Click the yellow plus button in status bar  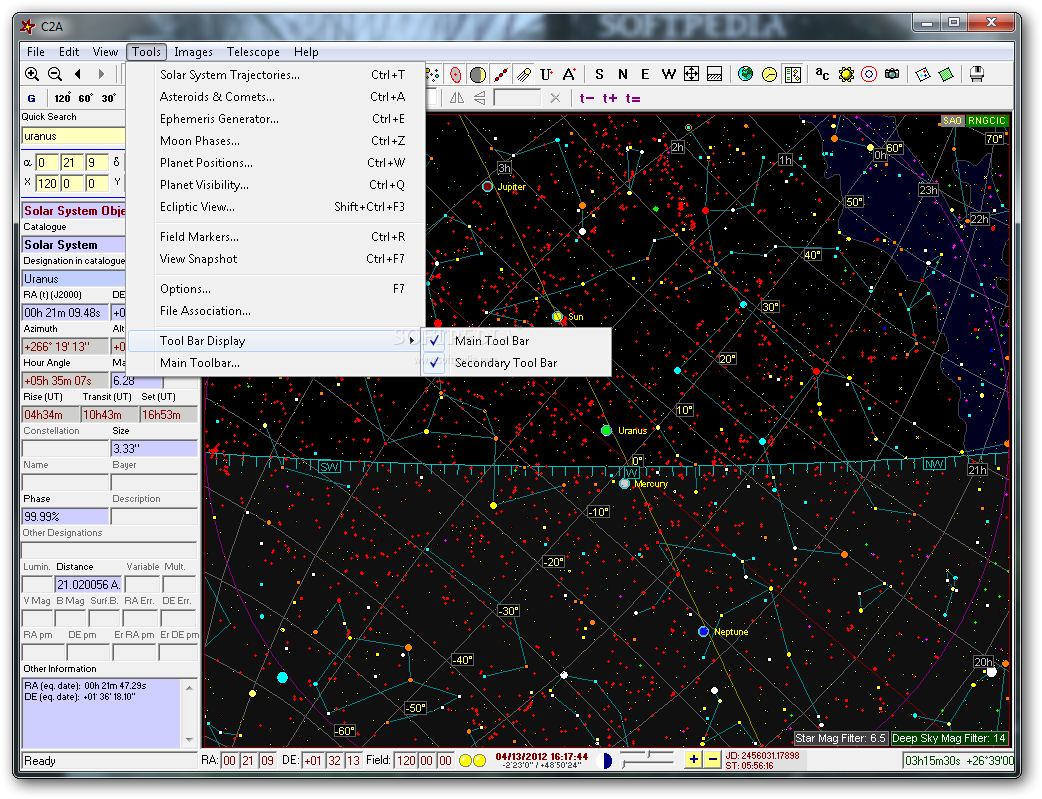click(x=693, y=759)
